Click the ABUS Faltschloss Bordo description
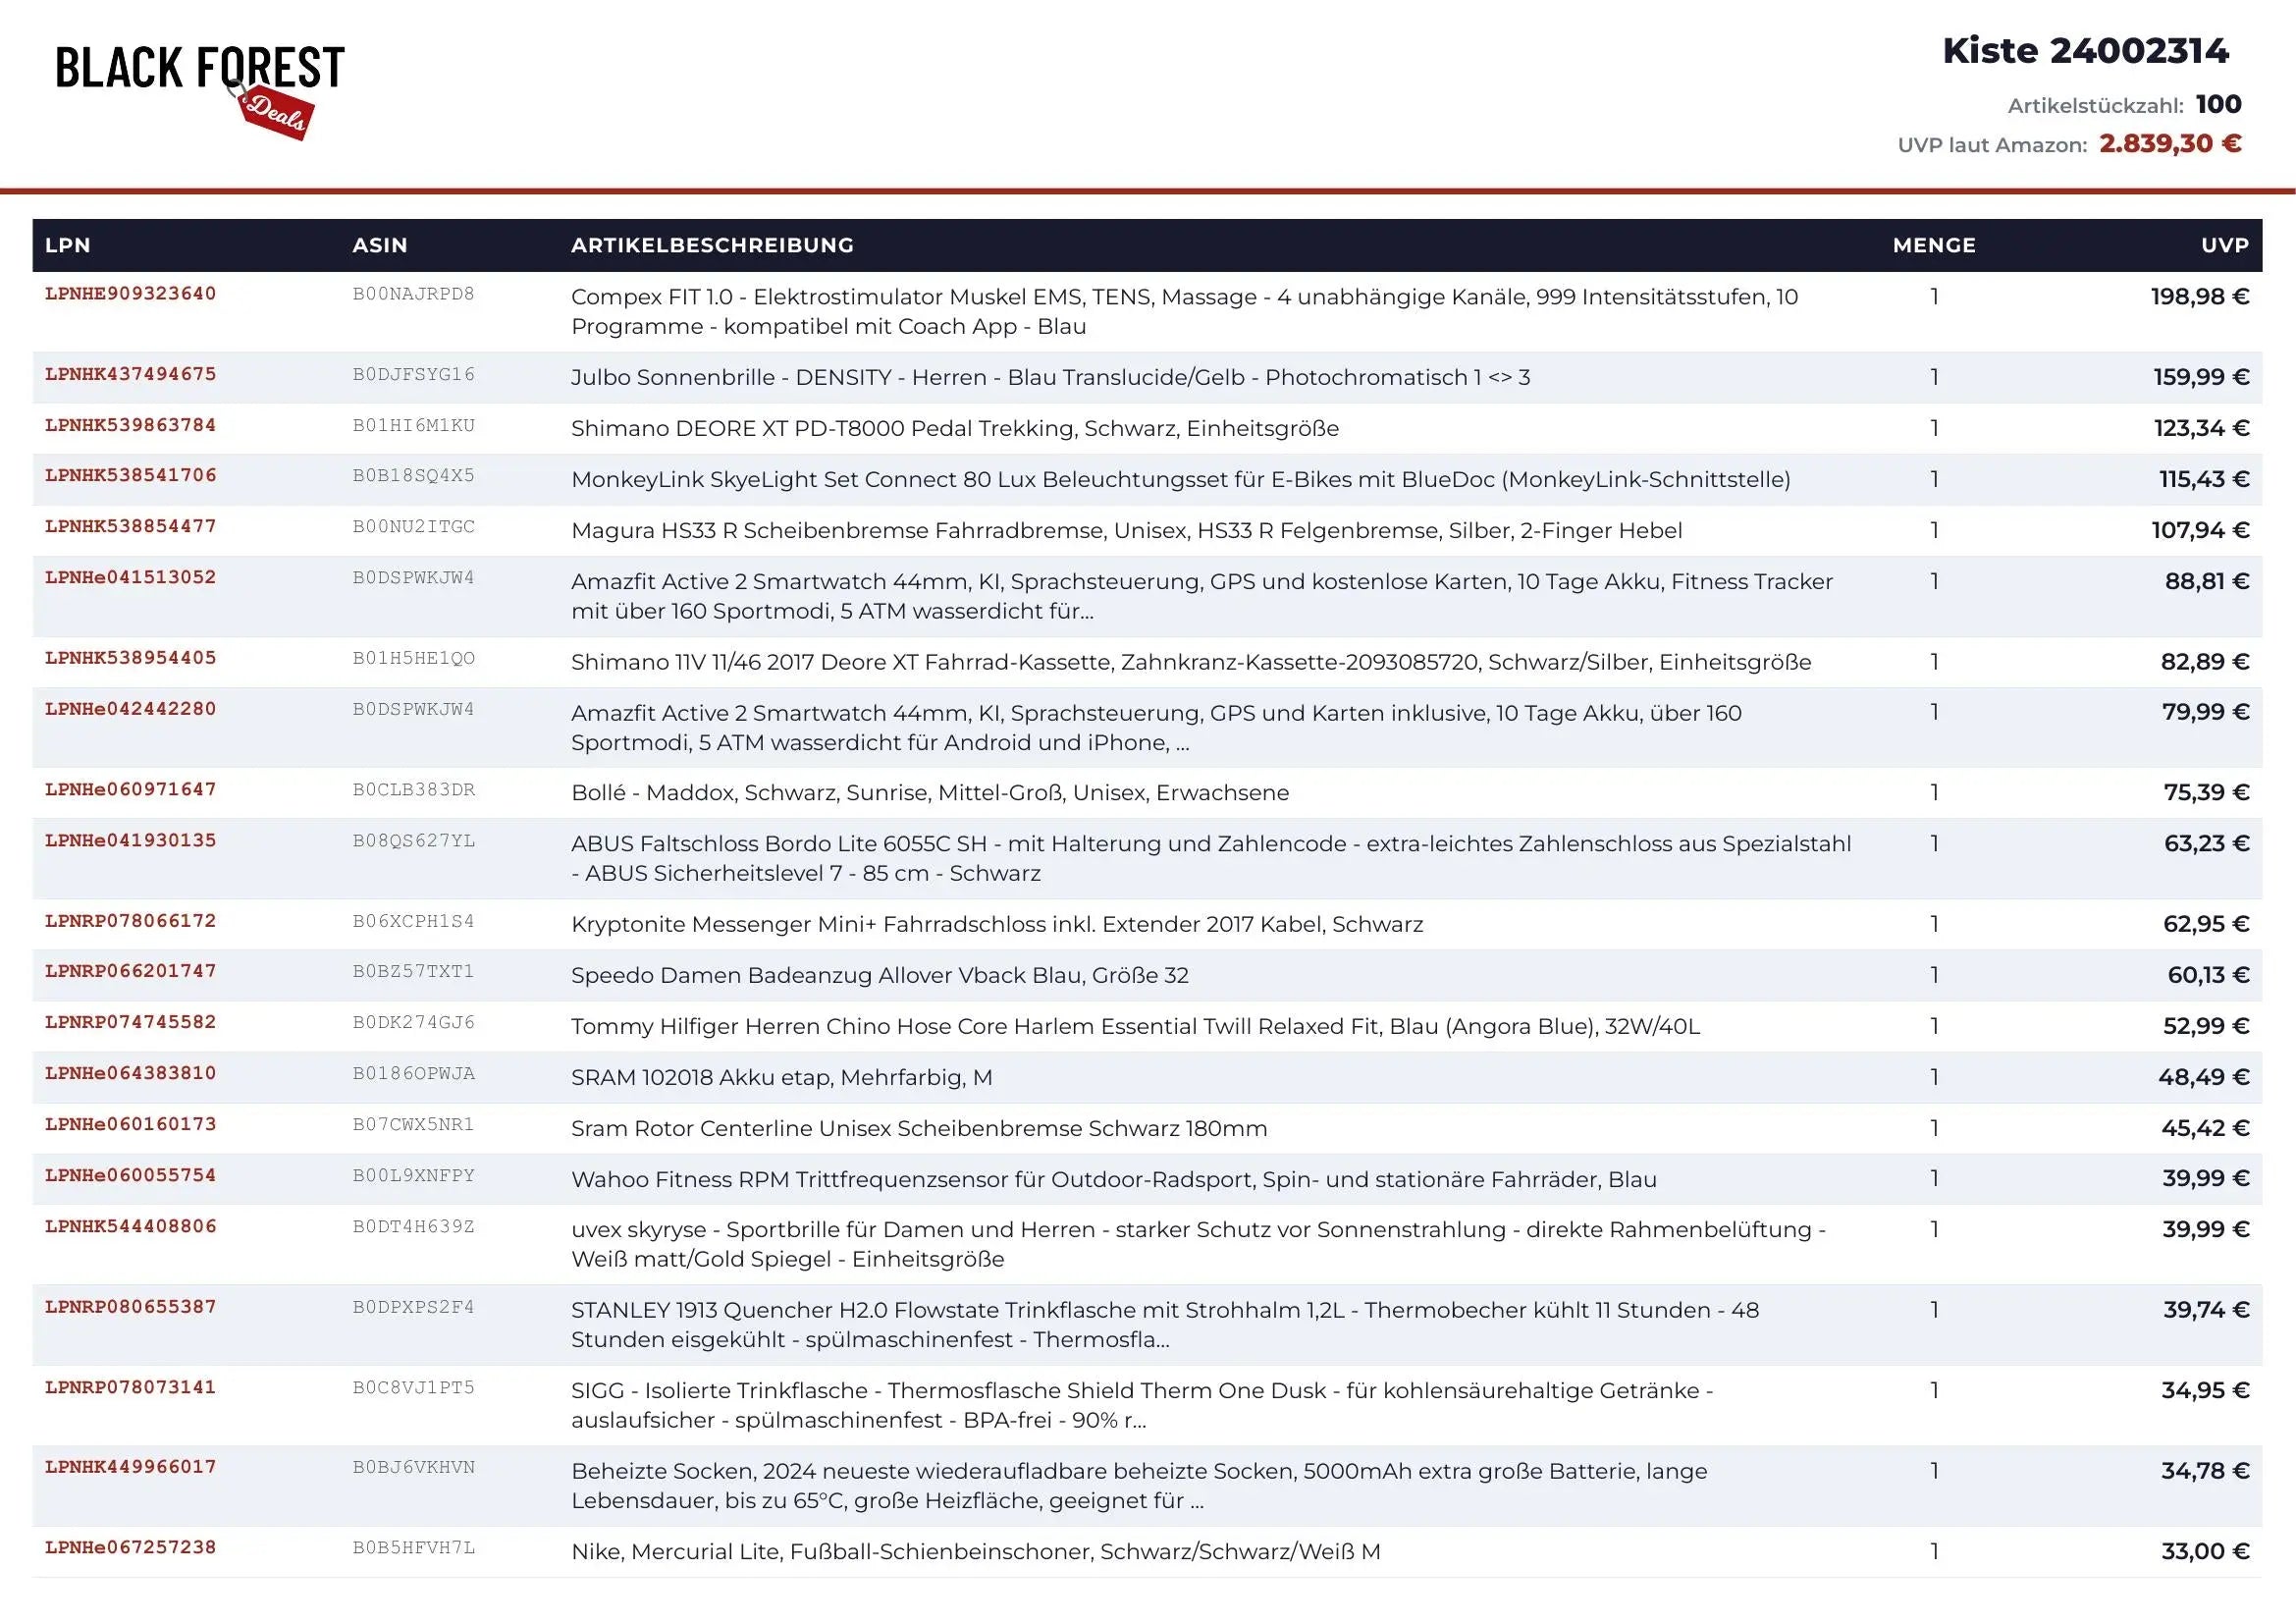 [1211, 859]
